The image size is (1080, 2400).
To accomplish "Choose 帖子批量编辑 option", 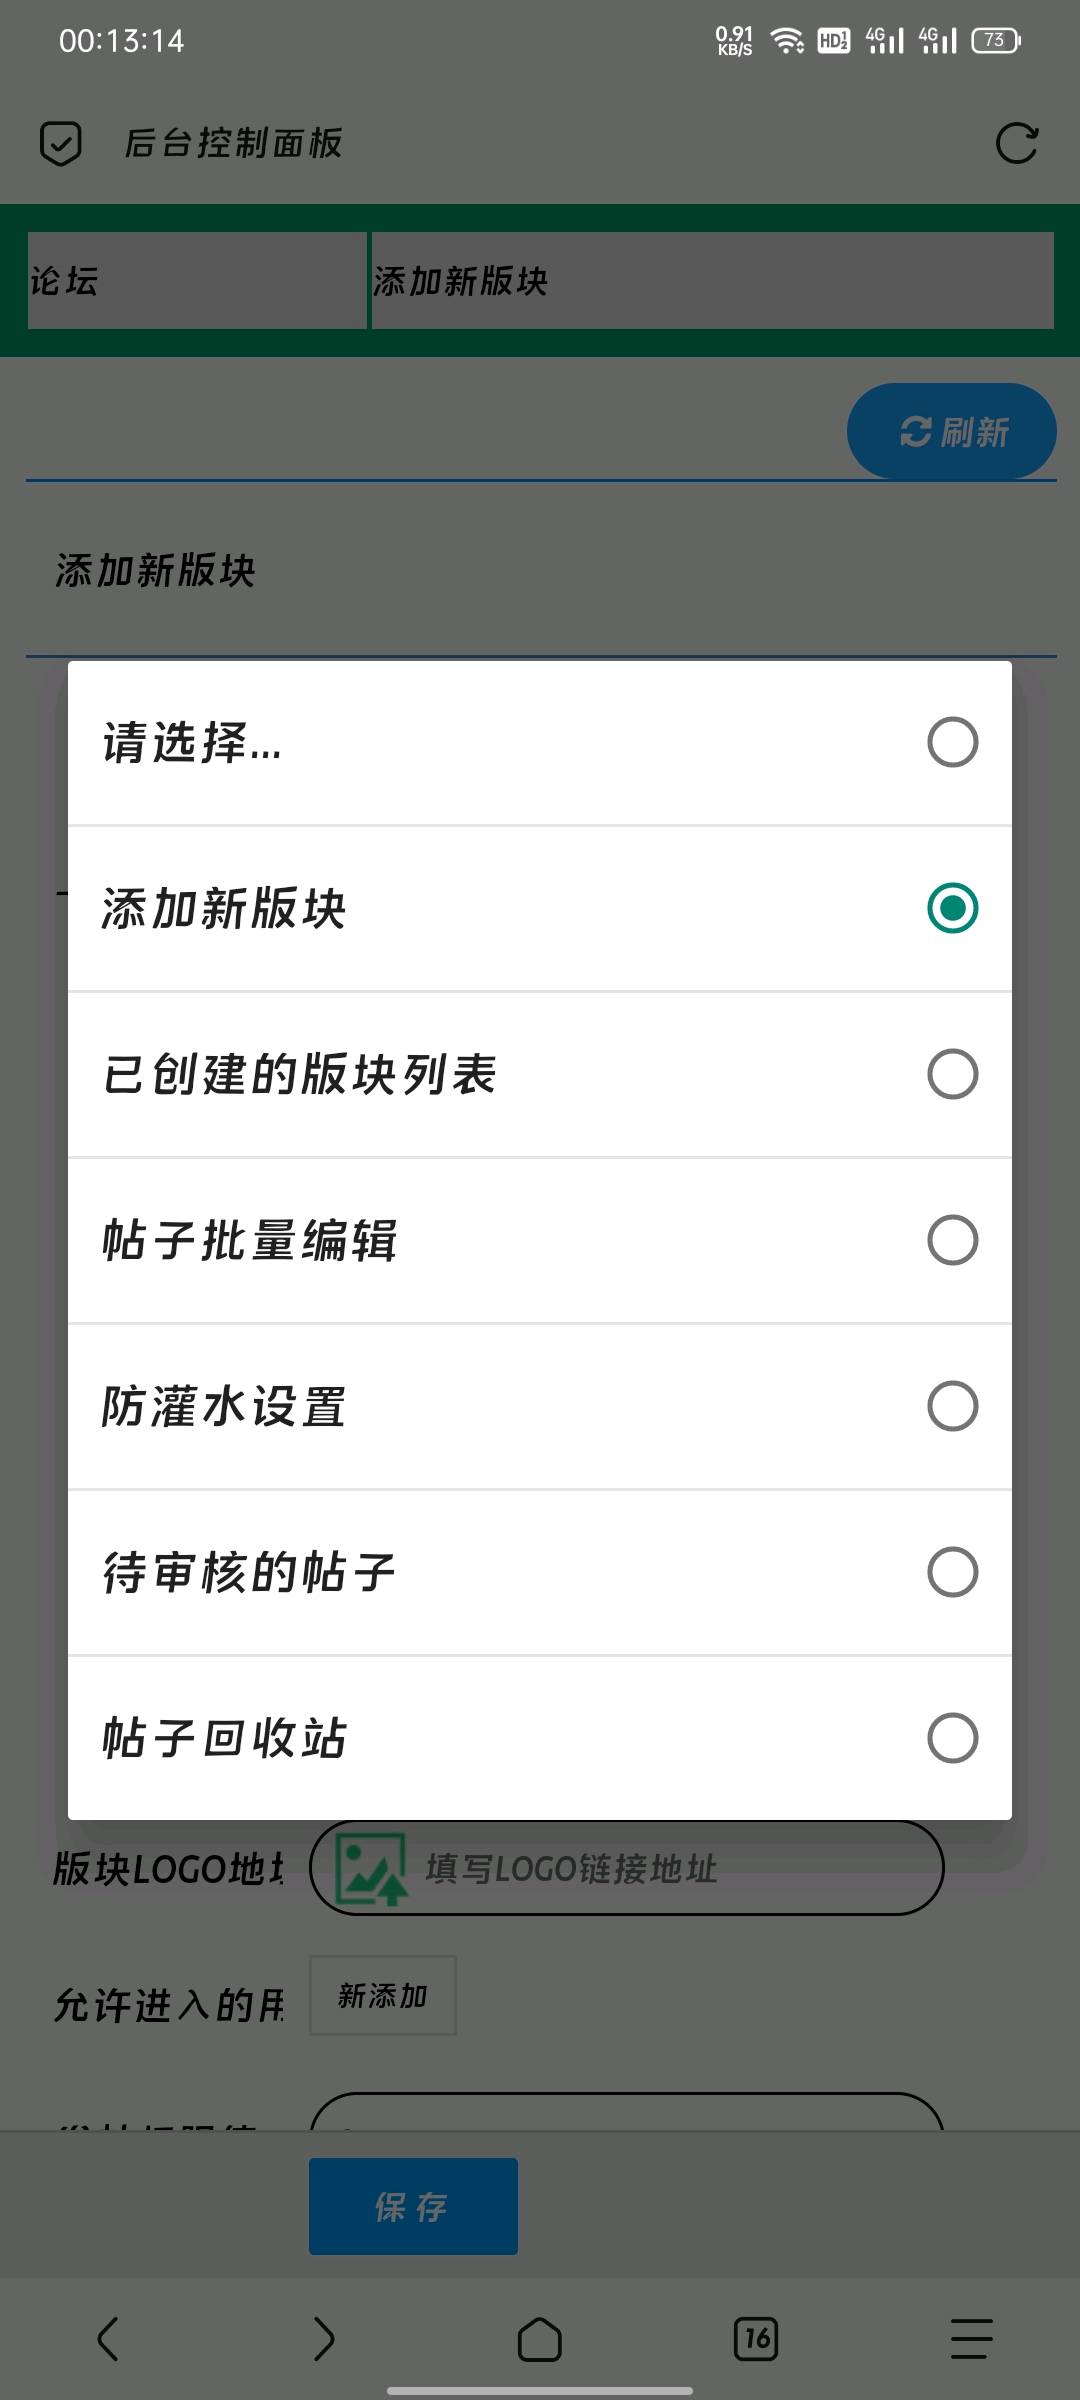I will 540,1241.
